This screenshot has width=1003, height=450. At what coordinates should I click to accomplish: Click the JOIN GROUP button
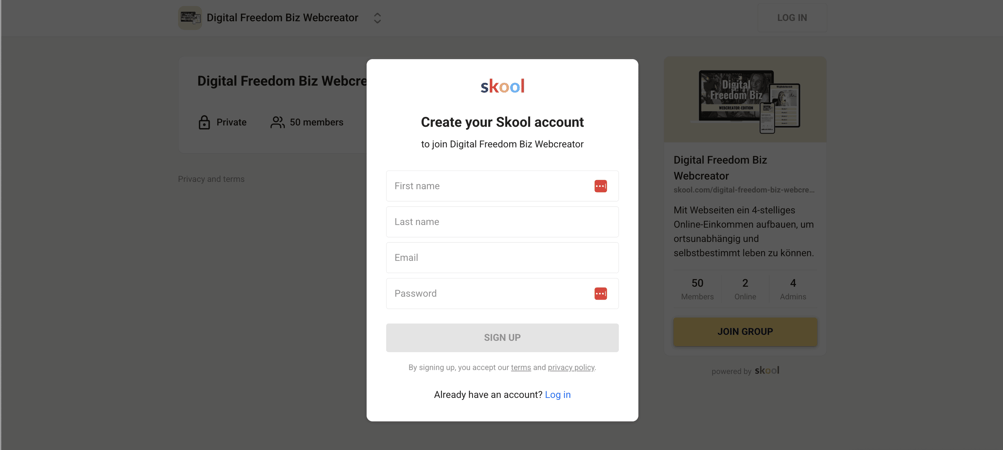[x=745, y=332]
